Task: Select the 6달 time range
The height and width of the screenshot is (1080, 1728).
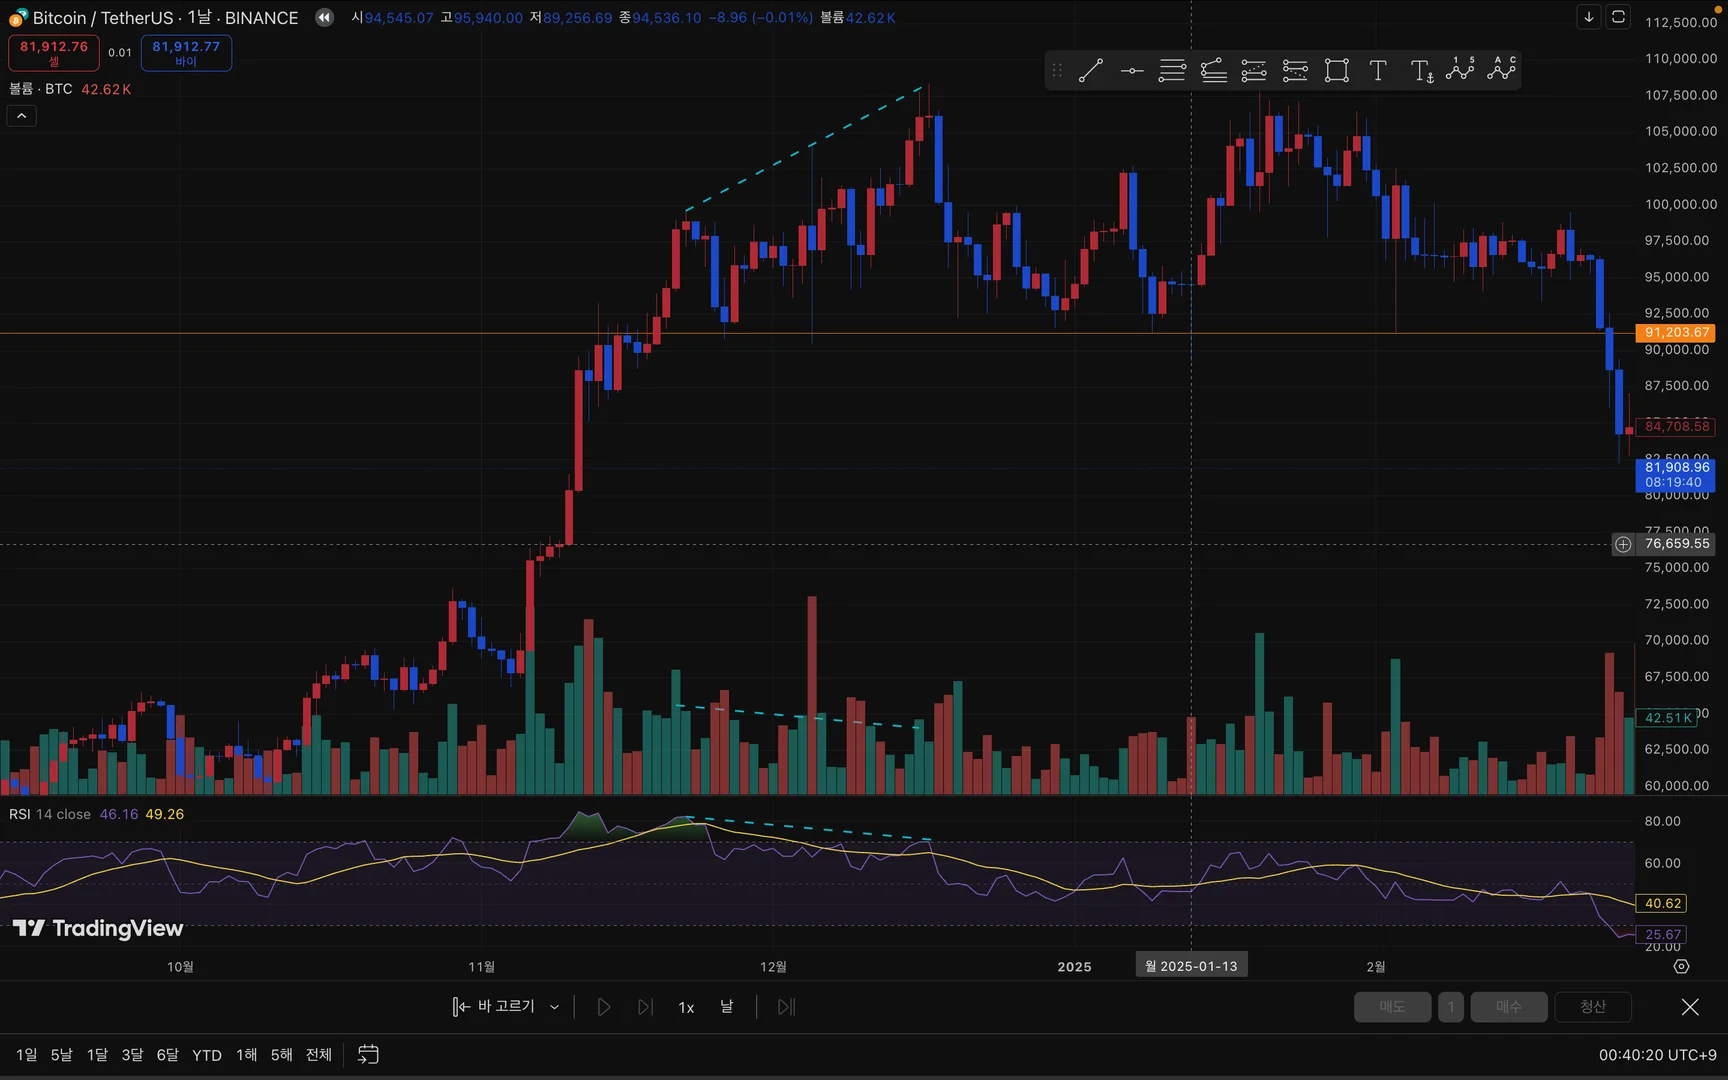Action: tap(167, 1055)
